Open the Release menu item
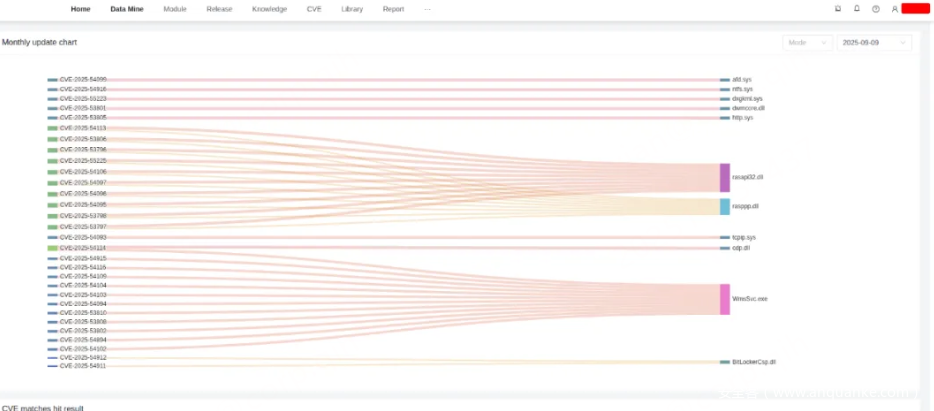Screen dimensions: 934x411 (x=219, y=9)
